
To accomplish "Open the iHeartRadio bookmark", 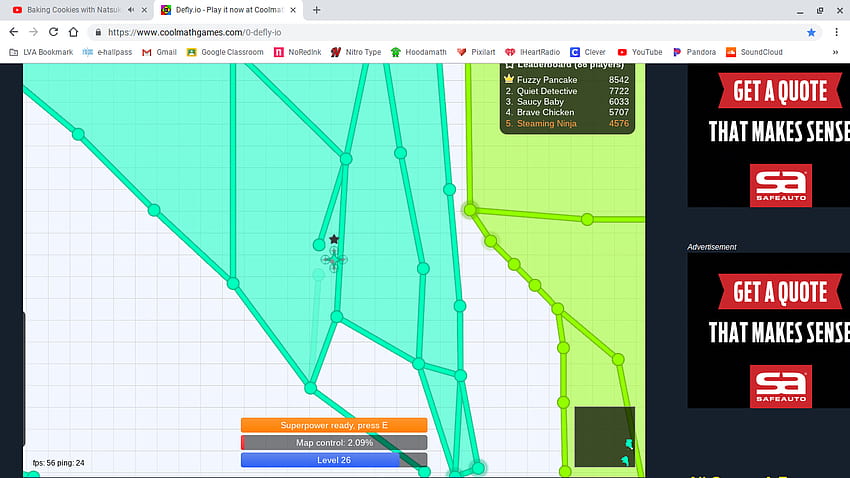I will (x=532, y=52).
